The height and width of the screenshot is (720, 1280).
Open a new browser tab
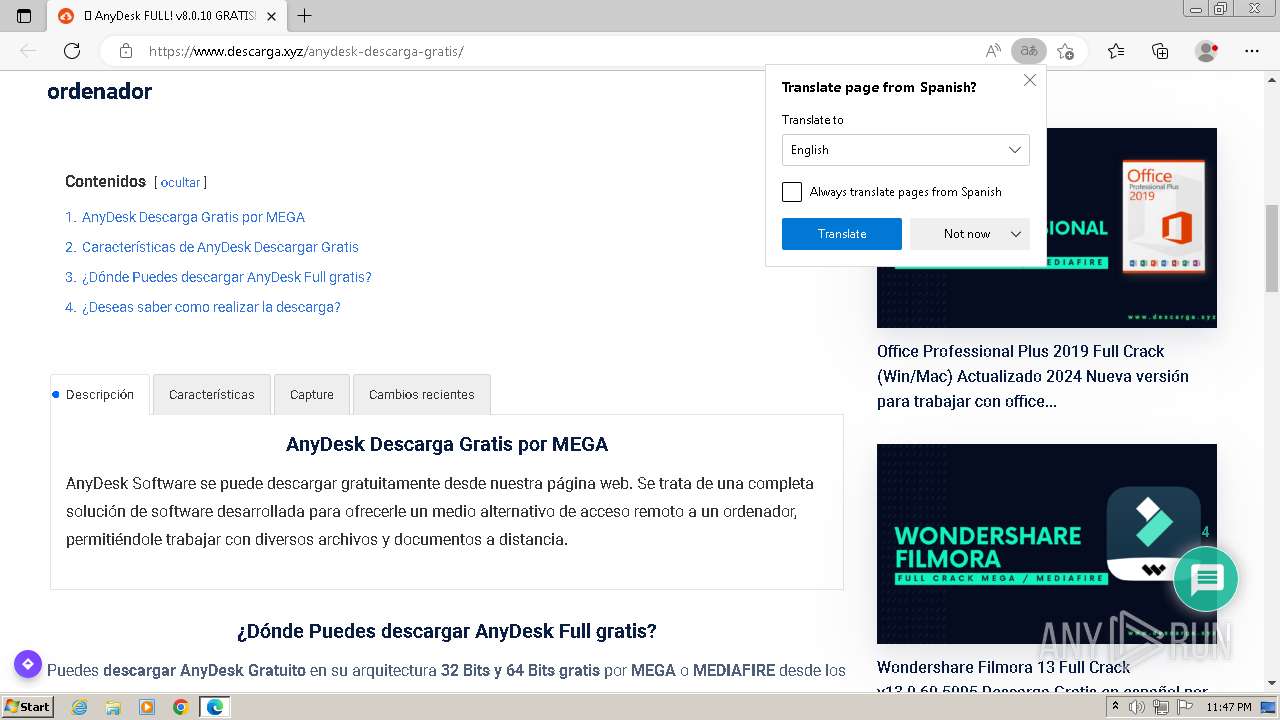305,15
